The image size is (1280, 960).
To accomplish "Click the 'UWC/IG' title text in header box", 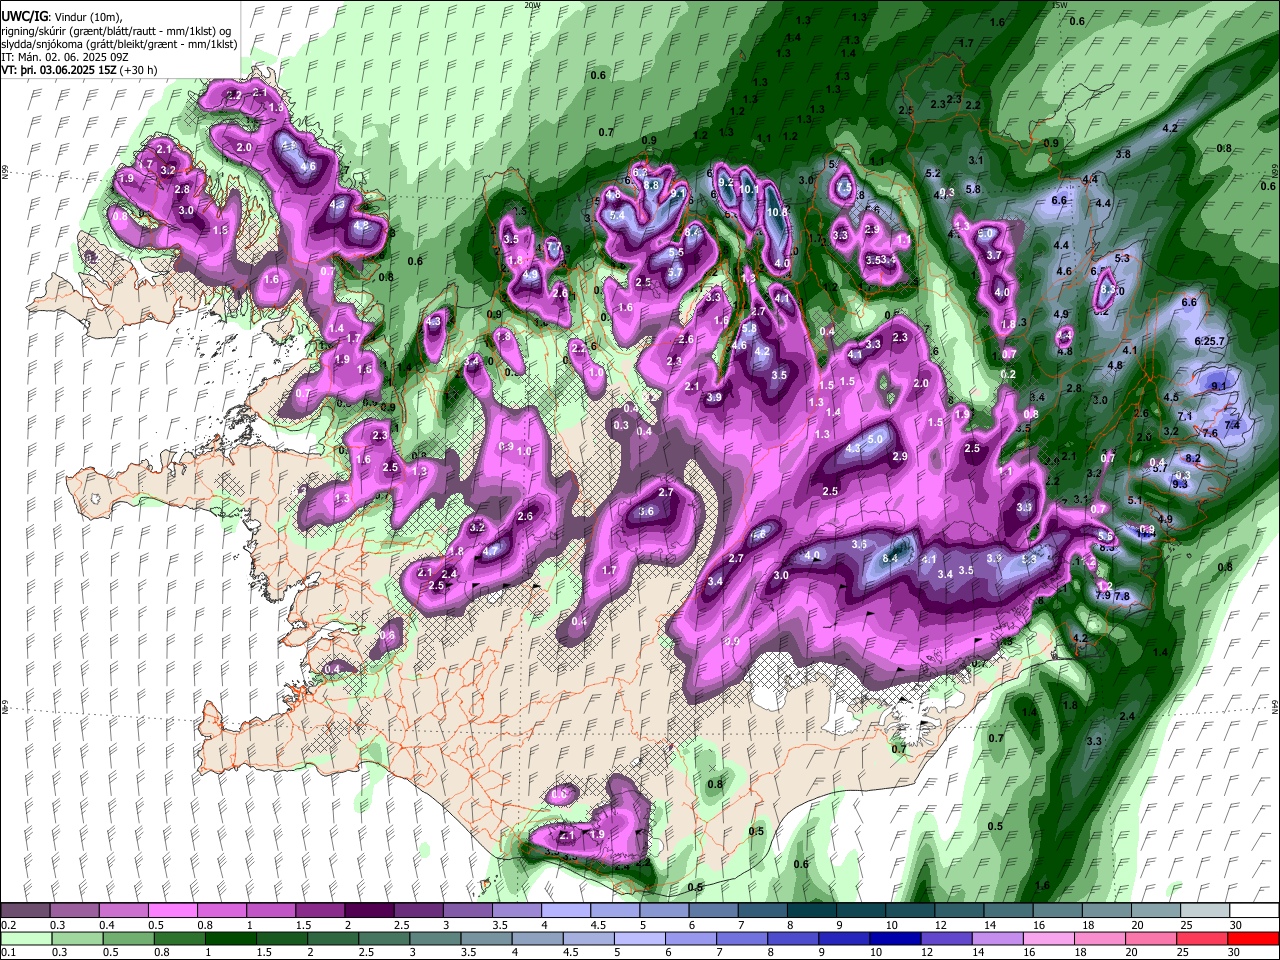I will click(x=24, y=17).
